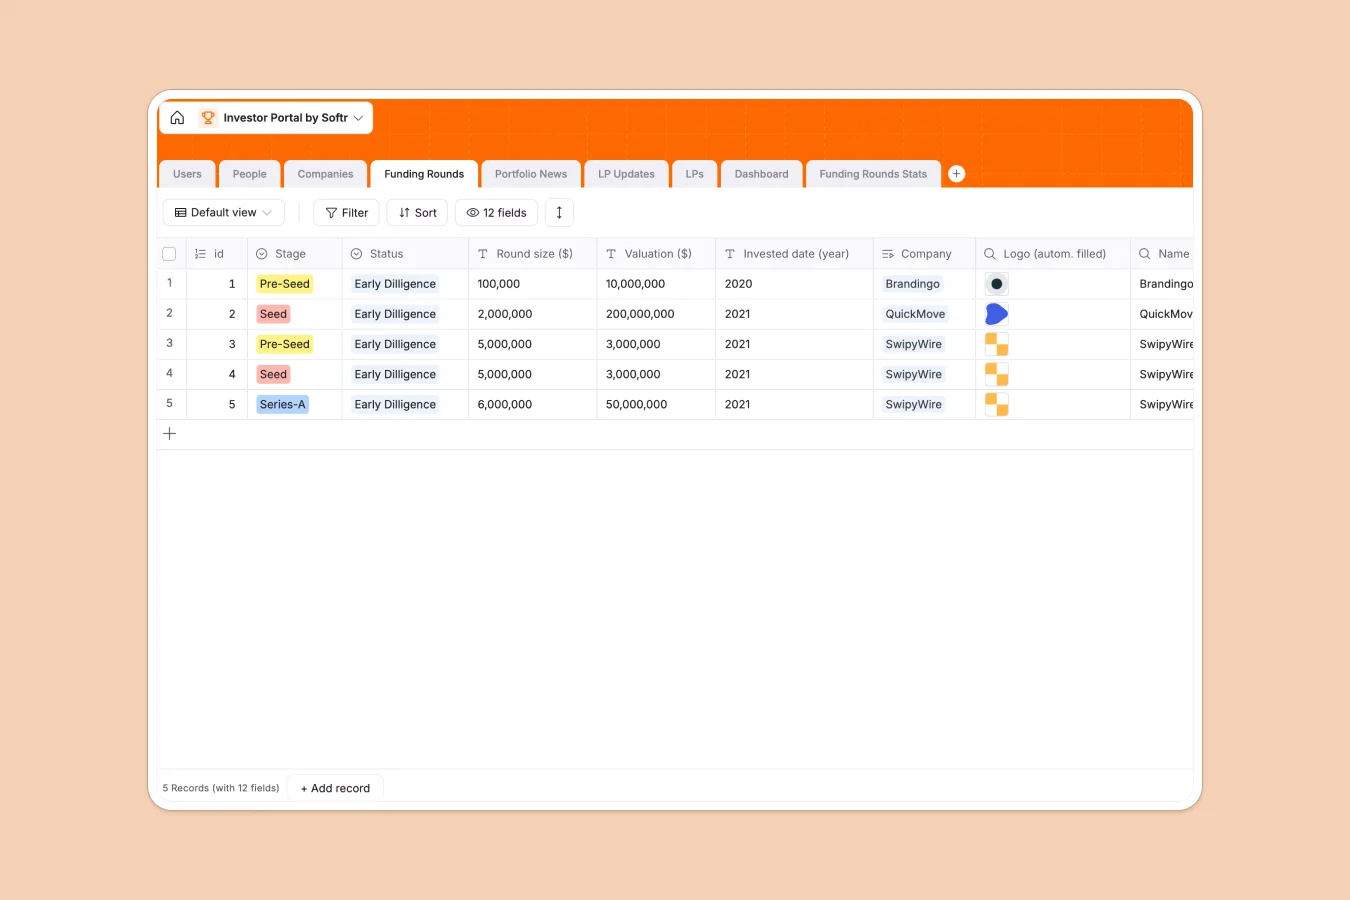
Task: Click the home icon in the top bar
Action: pyautogui.click(x=177, y=117)
